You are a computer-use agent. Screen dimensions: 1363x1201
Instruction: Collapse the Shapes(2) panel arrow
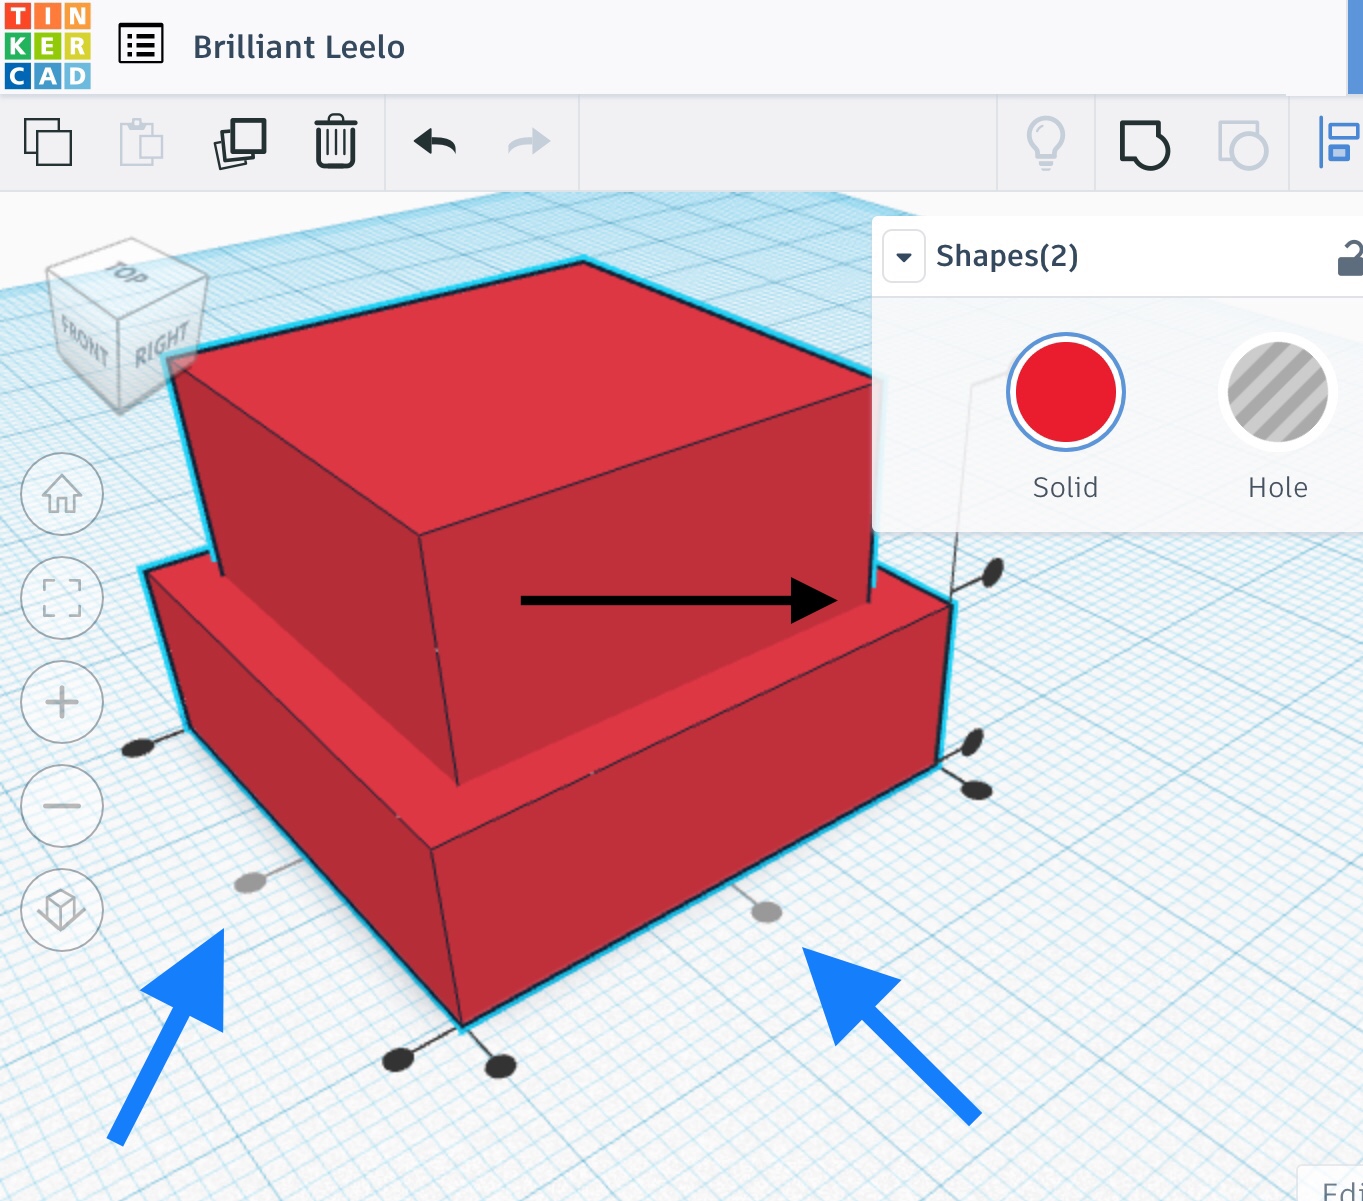(904, 257)
